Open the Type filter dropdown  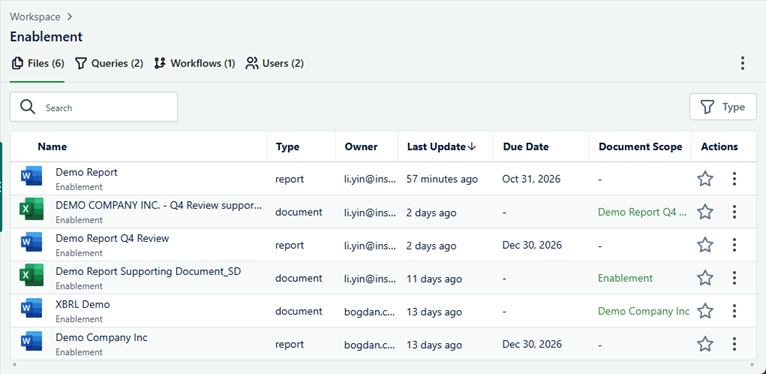click(723, 107)
